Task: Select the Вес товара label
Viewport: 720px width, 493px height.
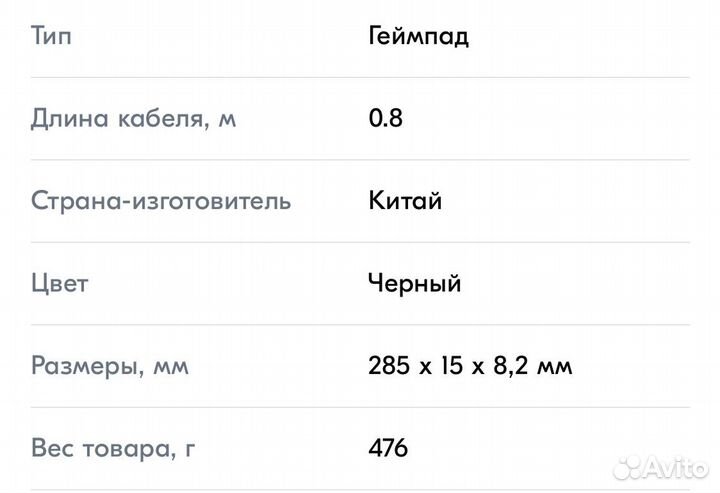Action: [x=113, y=447]
